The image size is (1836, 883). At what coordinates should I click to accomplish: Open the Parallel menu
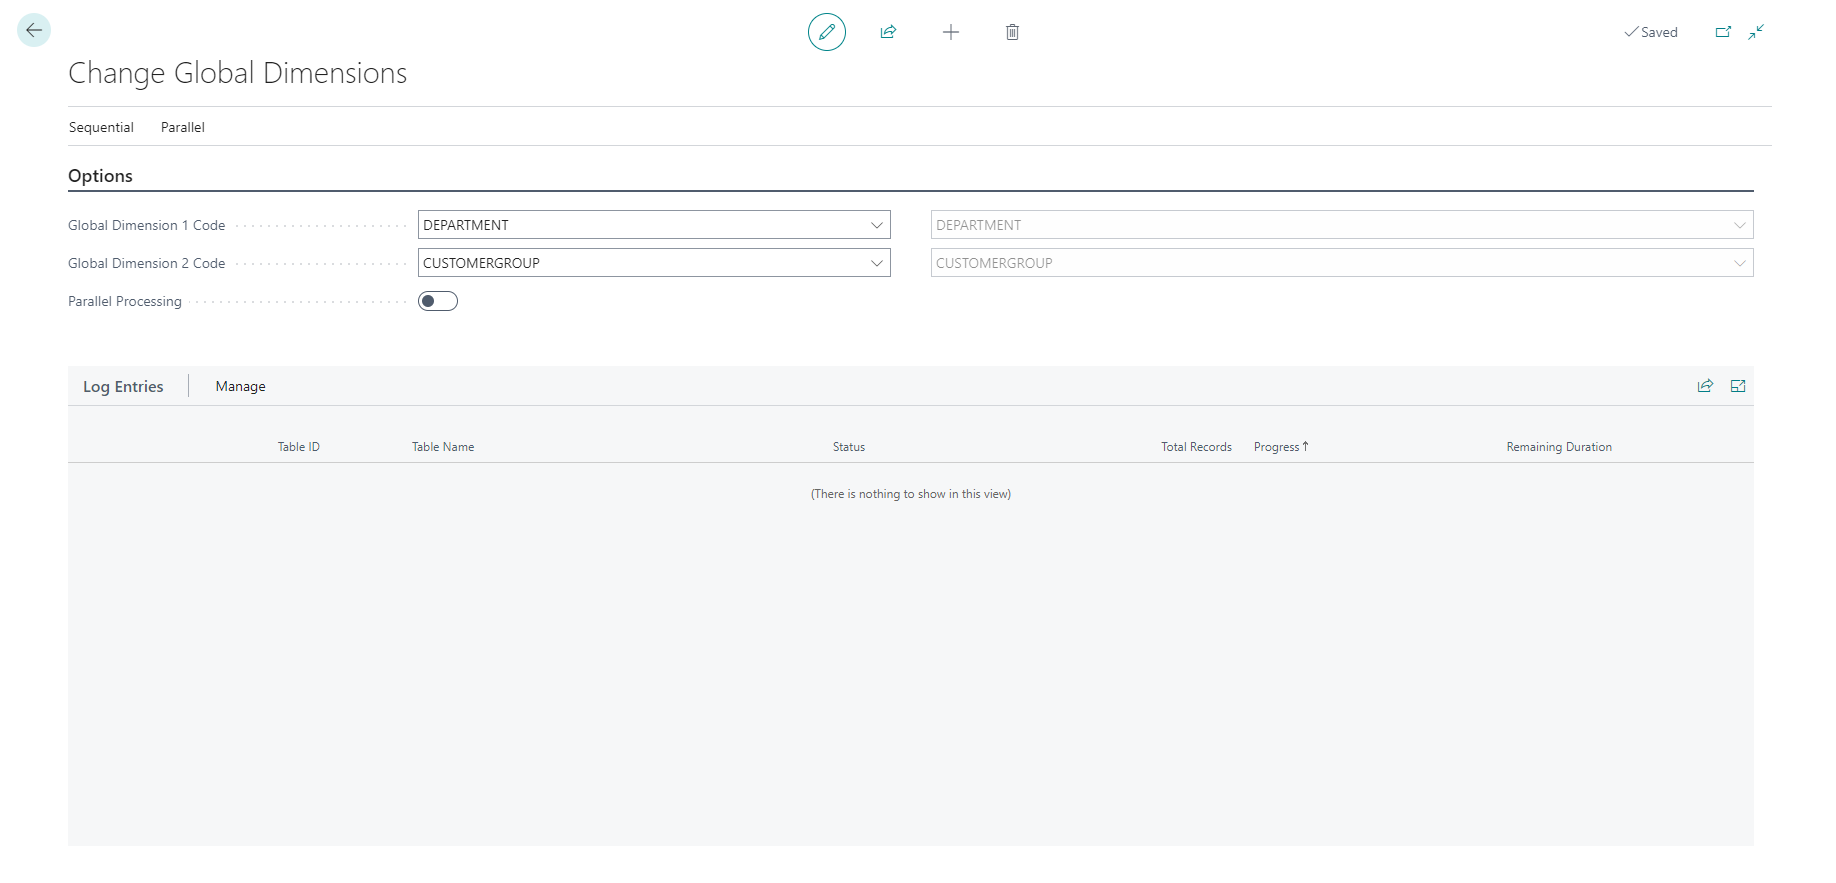click(183, 127)
